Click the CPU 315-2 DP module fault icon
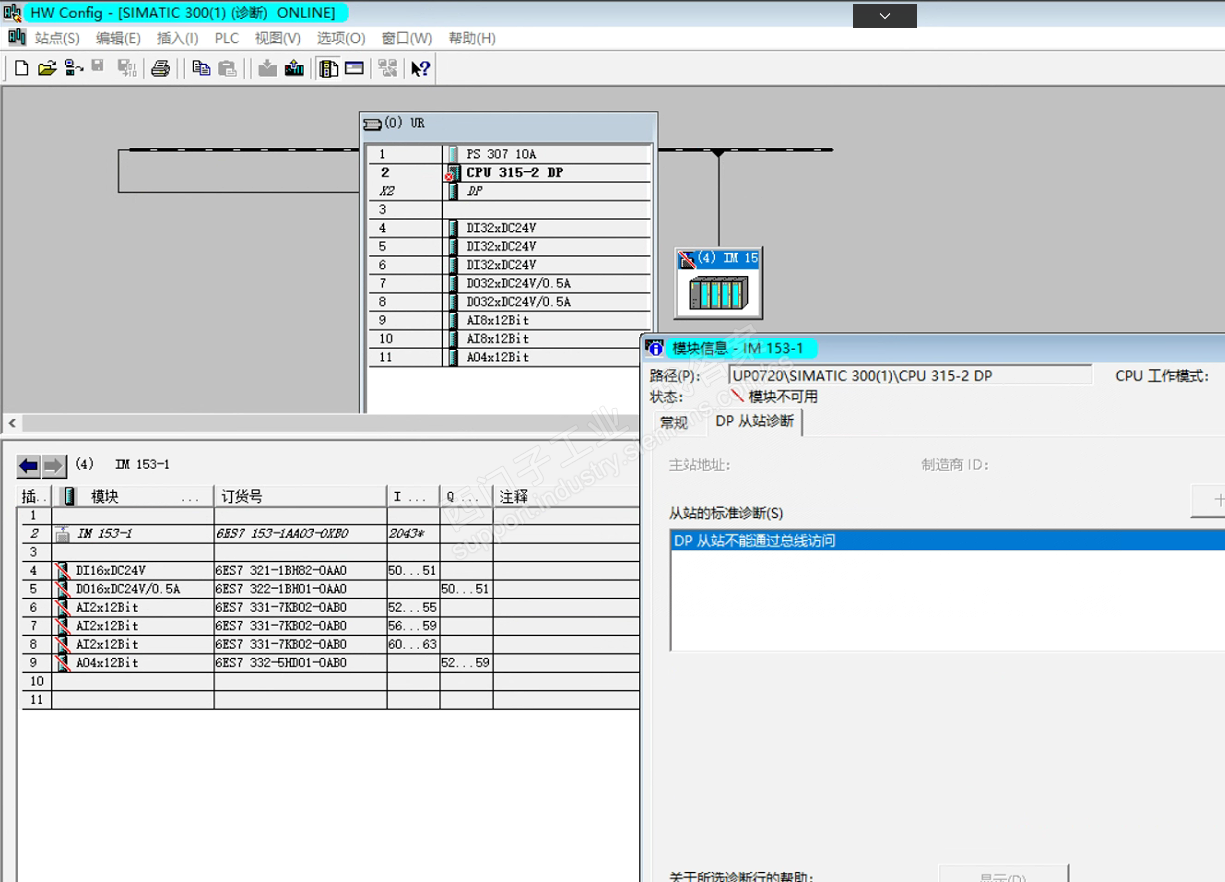 452,173
